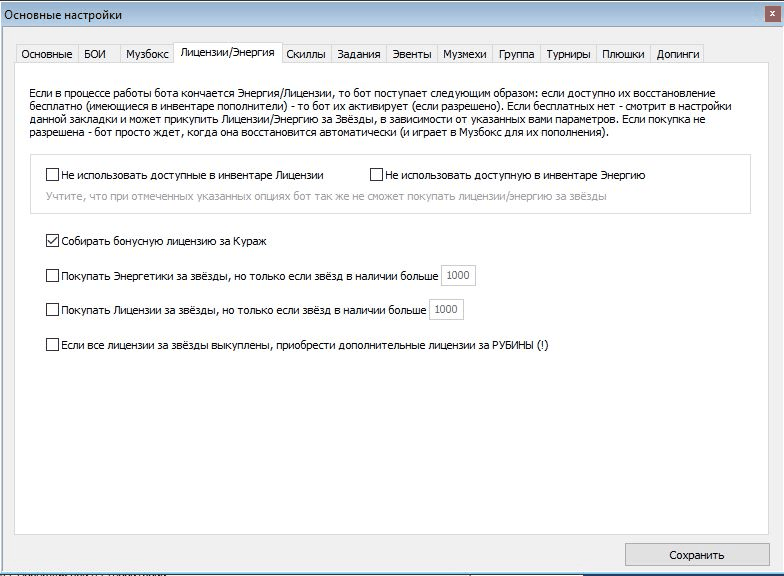Open the Турниры tab
Viewport: 784px width, 576px height.
click(x=568, y=54)
